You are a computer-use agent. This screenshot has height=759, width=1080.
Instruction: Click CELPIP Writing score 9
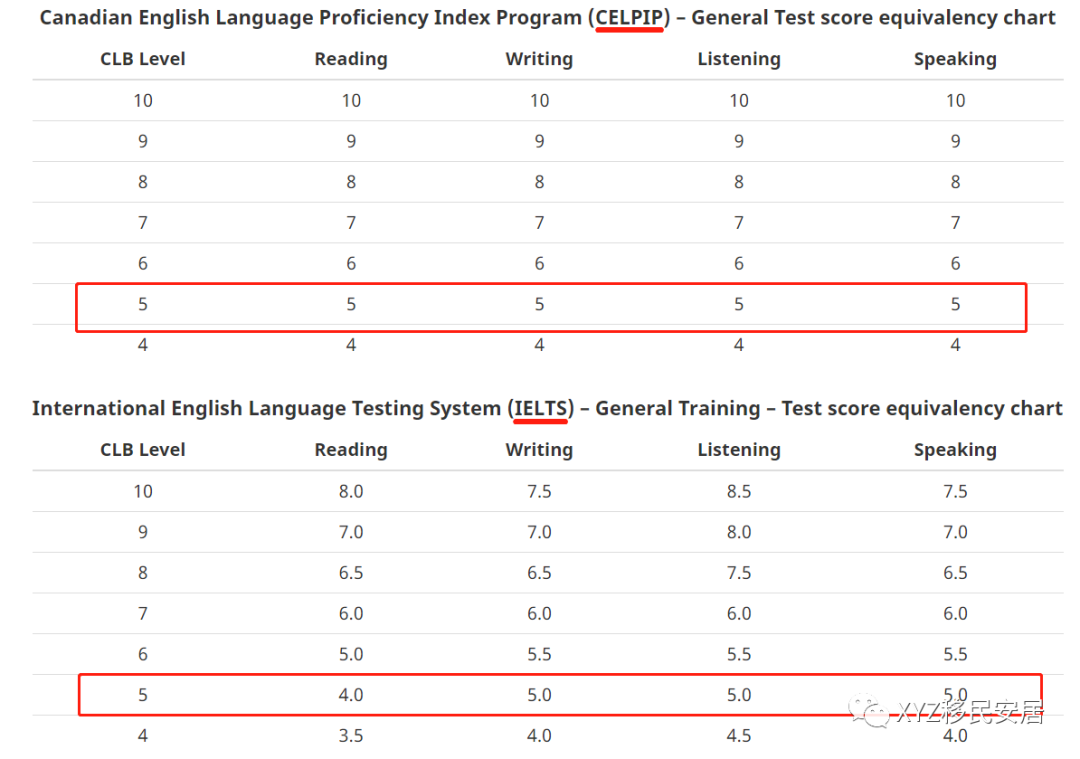[539, 141]
